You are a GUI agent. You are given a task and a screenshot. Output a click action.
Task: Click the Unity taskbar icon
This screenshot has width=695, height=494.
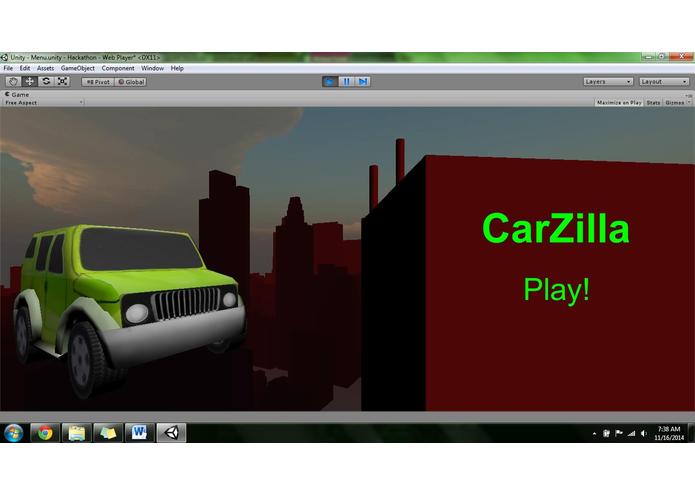[x=172, y=432]
